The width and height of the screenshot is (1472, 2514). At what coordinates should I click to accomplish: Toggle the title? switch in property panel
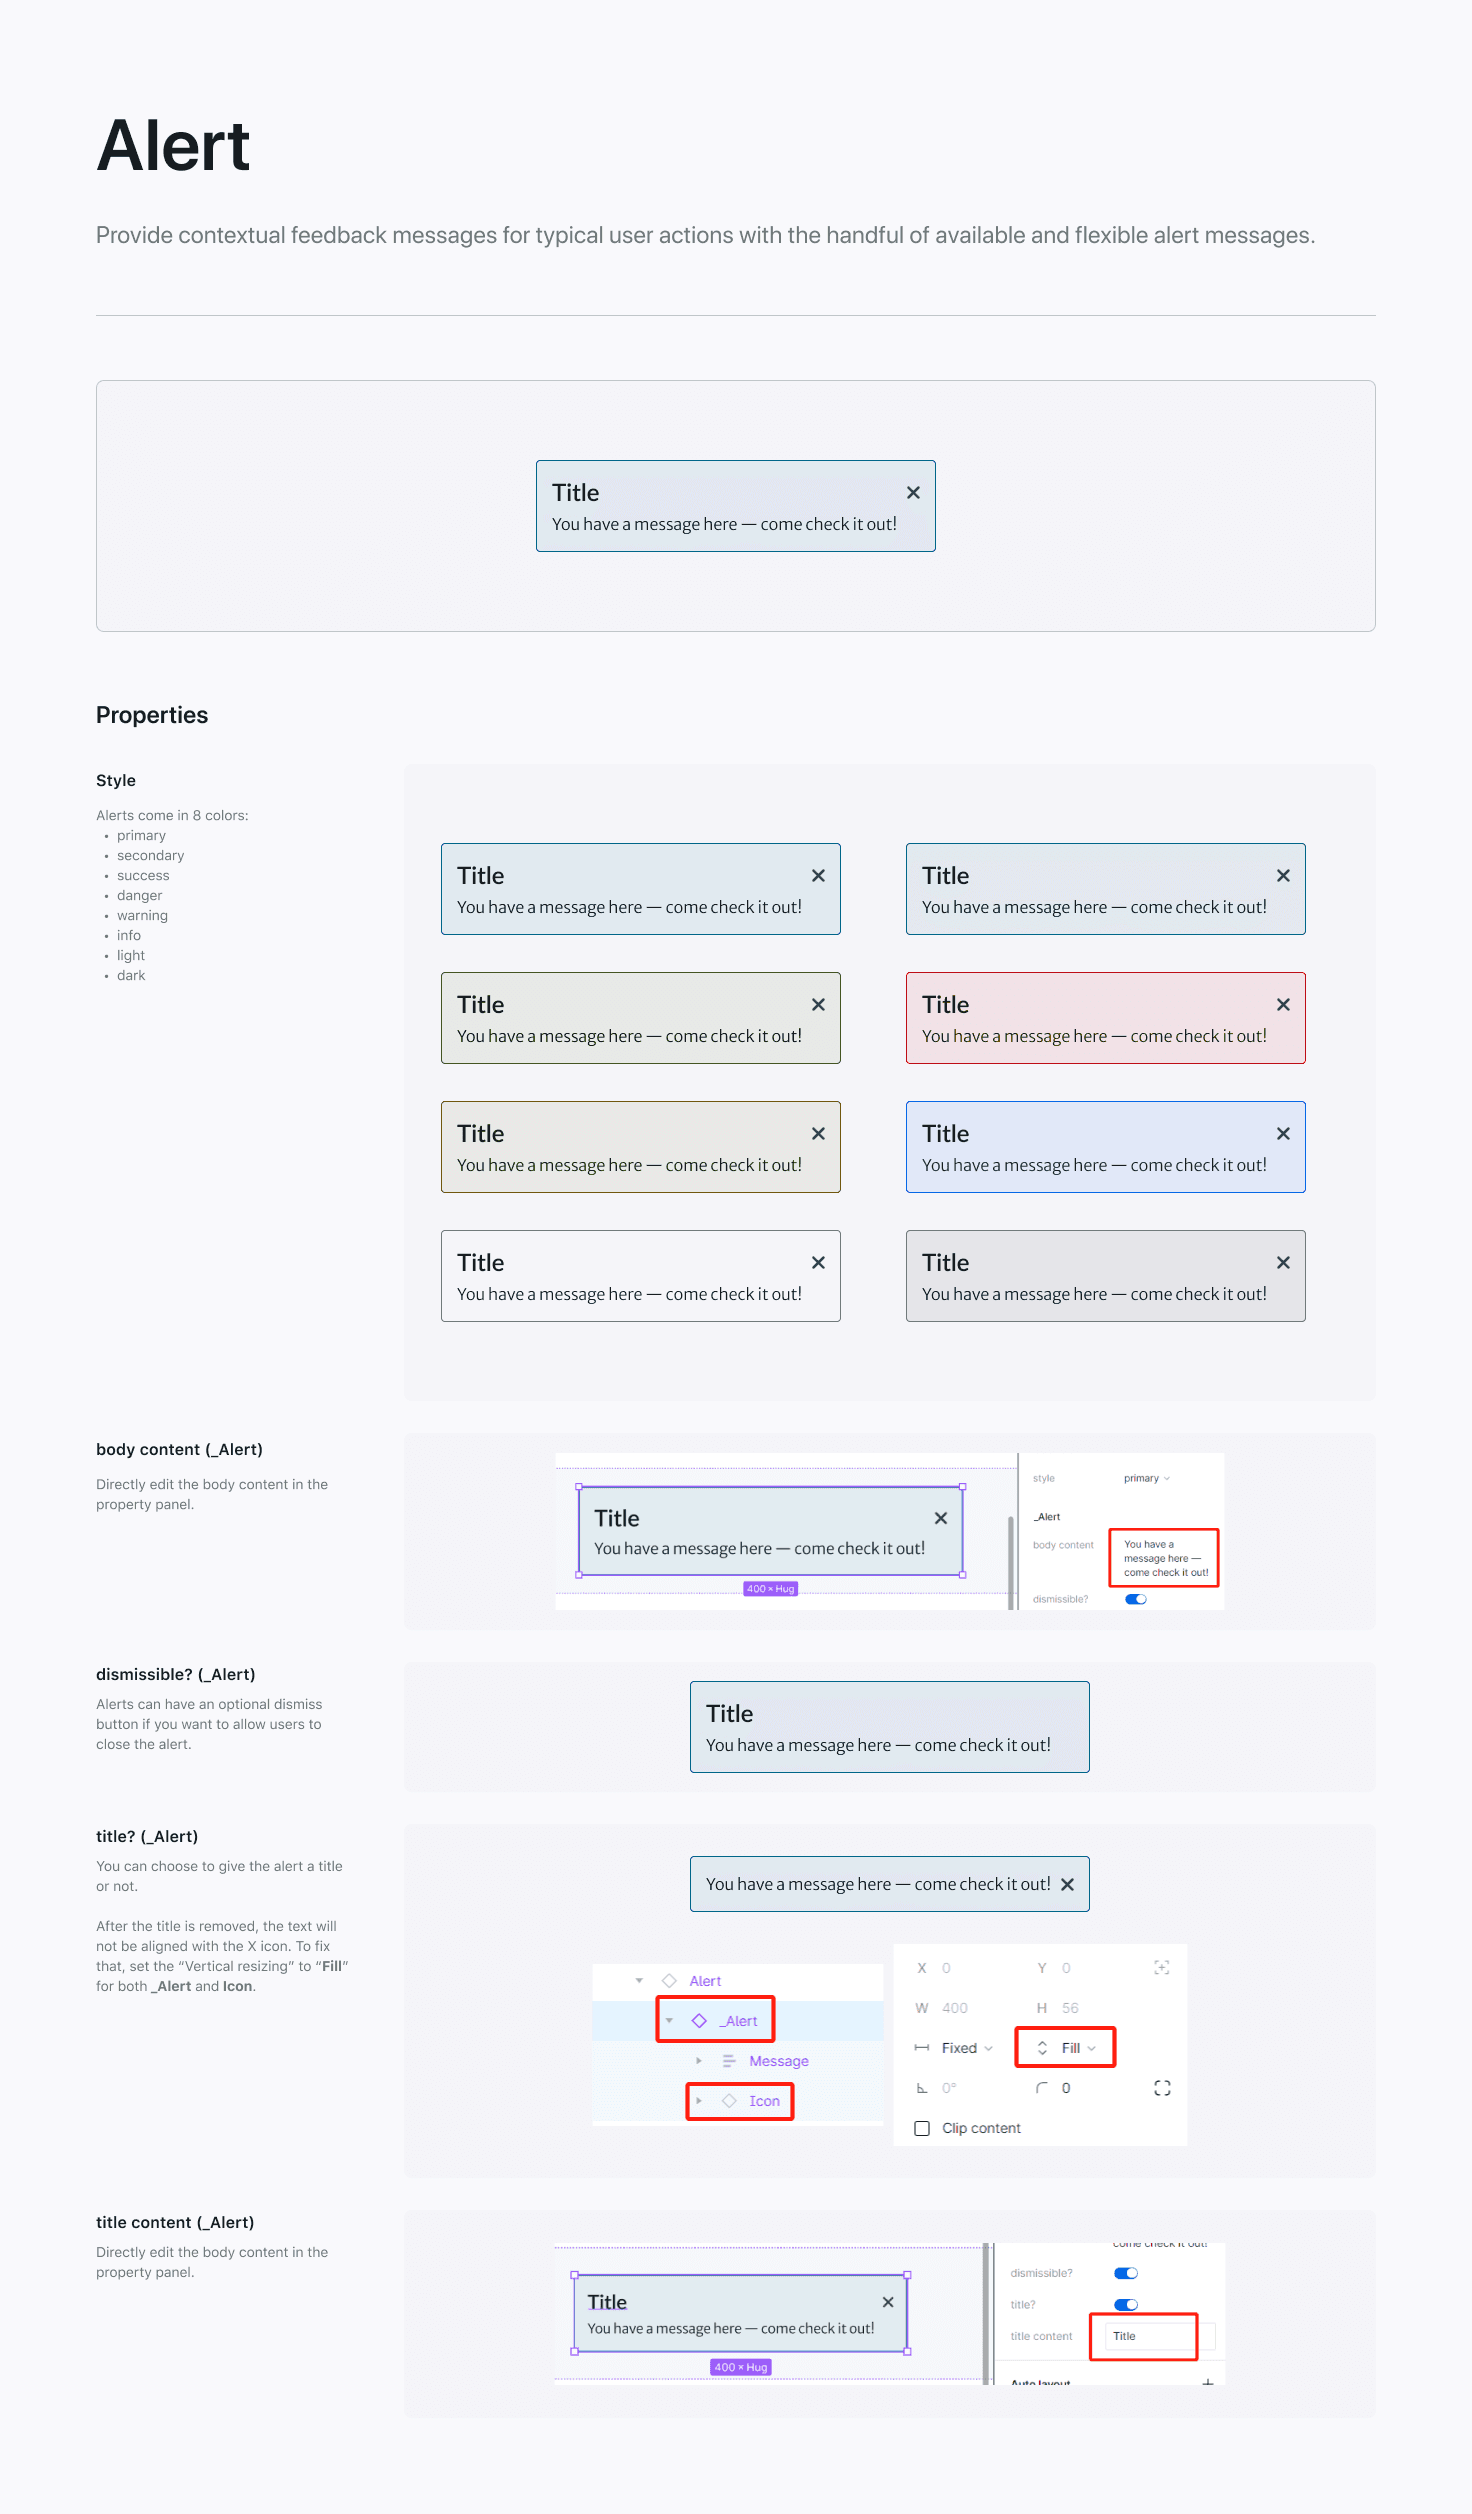[1126, 2304]
